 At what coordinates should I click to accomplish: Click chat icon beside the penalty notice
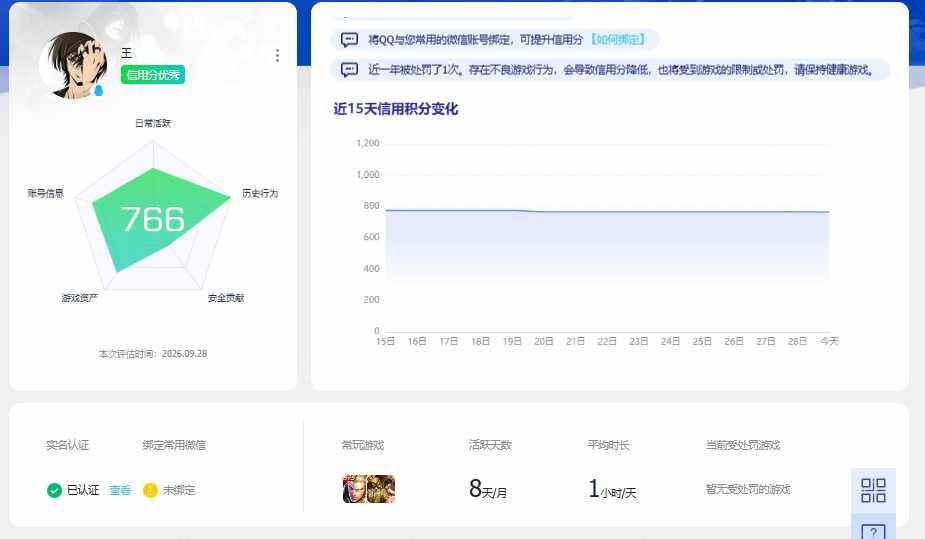(349, 70)
